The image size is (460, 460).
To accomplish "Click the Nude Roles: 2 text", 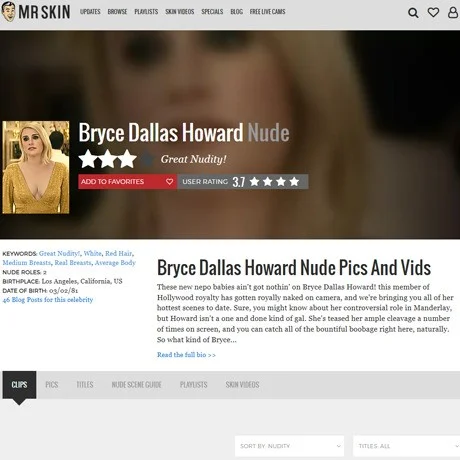I will coord(24,272).
